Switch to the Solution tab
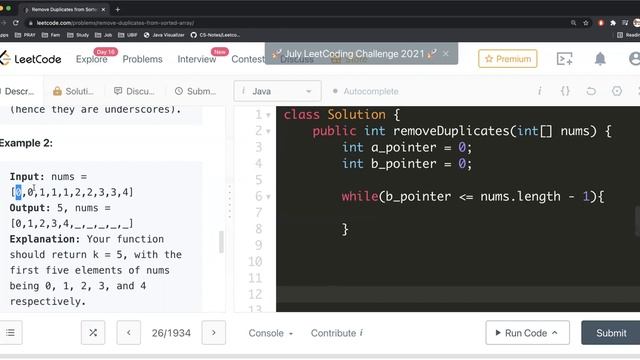 [x=73, y=91]
